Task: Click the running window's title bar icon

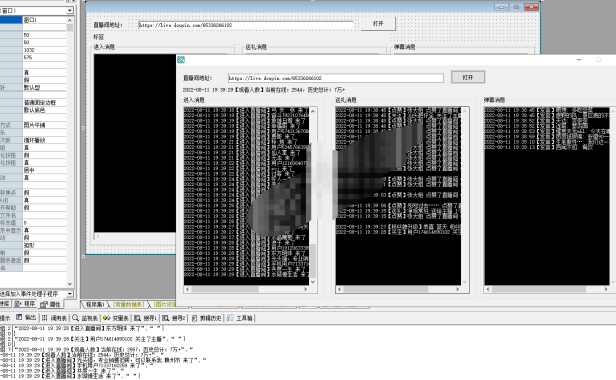Action: click(x=181, y=60)
